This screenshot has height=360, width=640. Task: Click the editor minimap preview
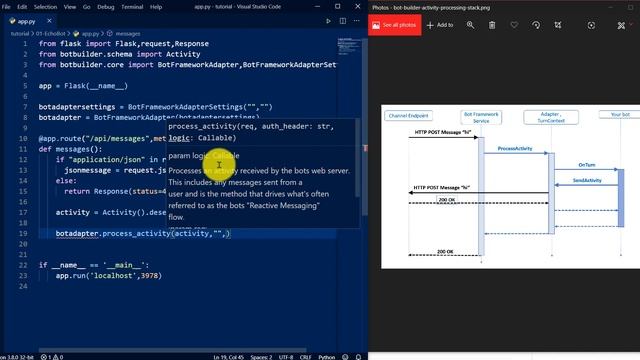point(349,47)
